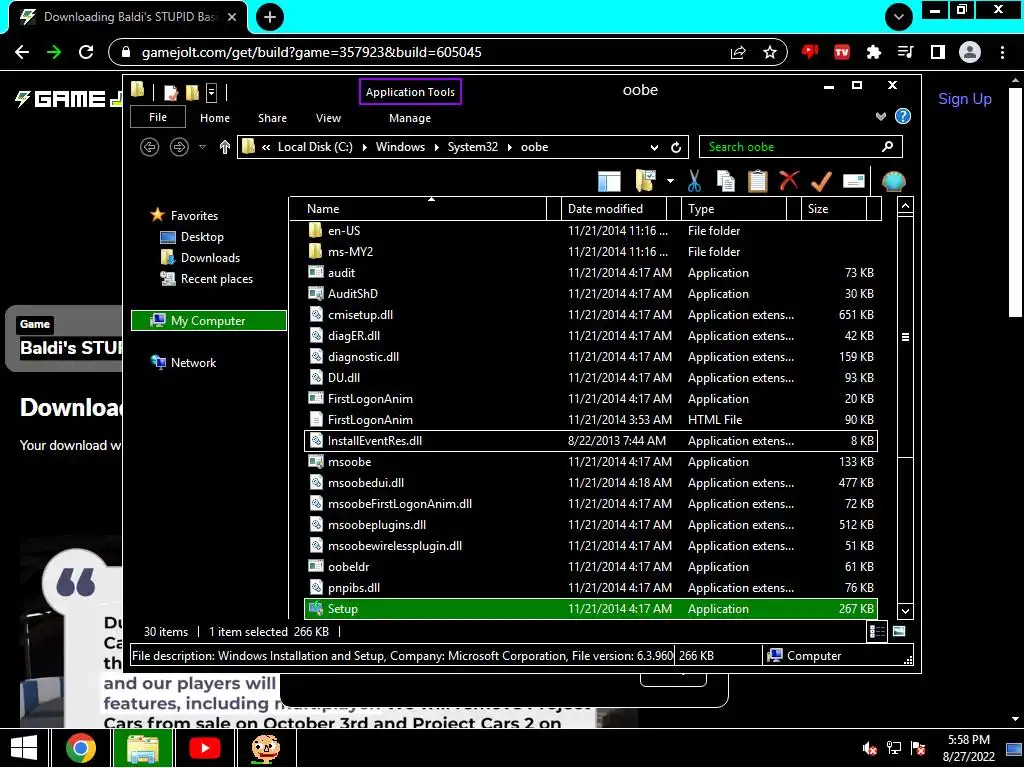Bookmark this page with the star icon
This screenshot has height=768, width=1024.
tap(770, 52)
